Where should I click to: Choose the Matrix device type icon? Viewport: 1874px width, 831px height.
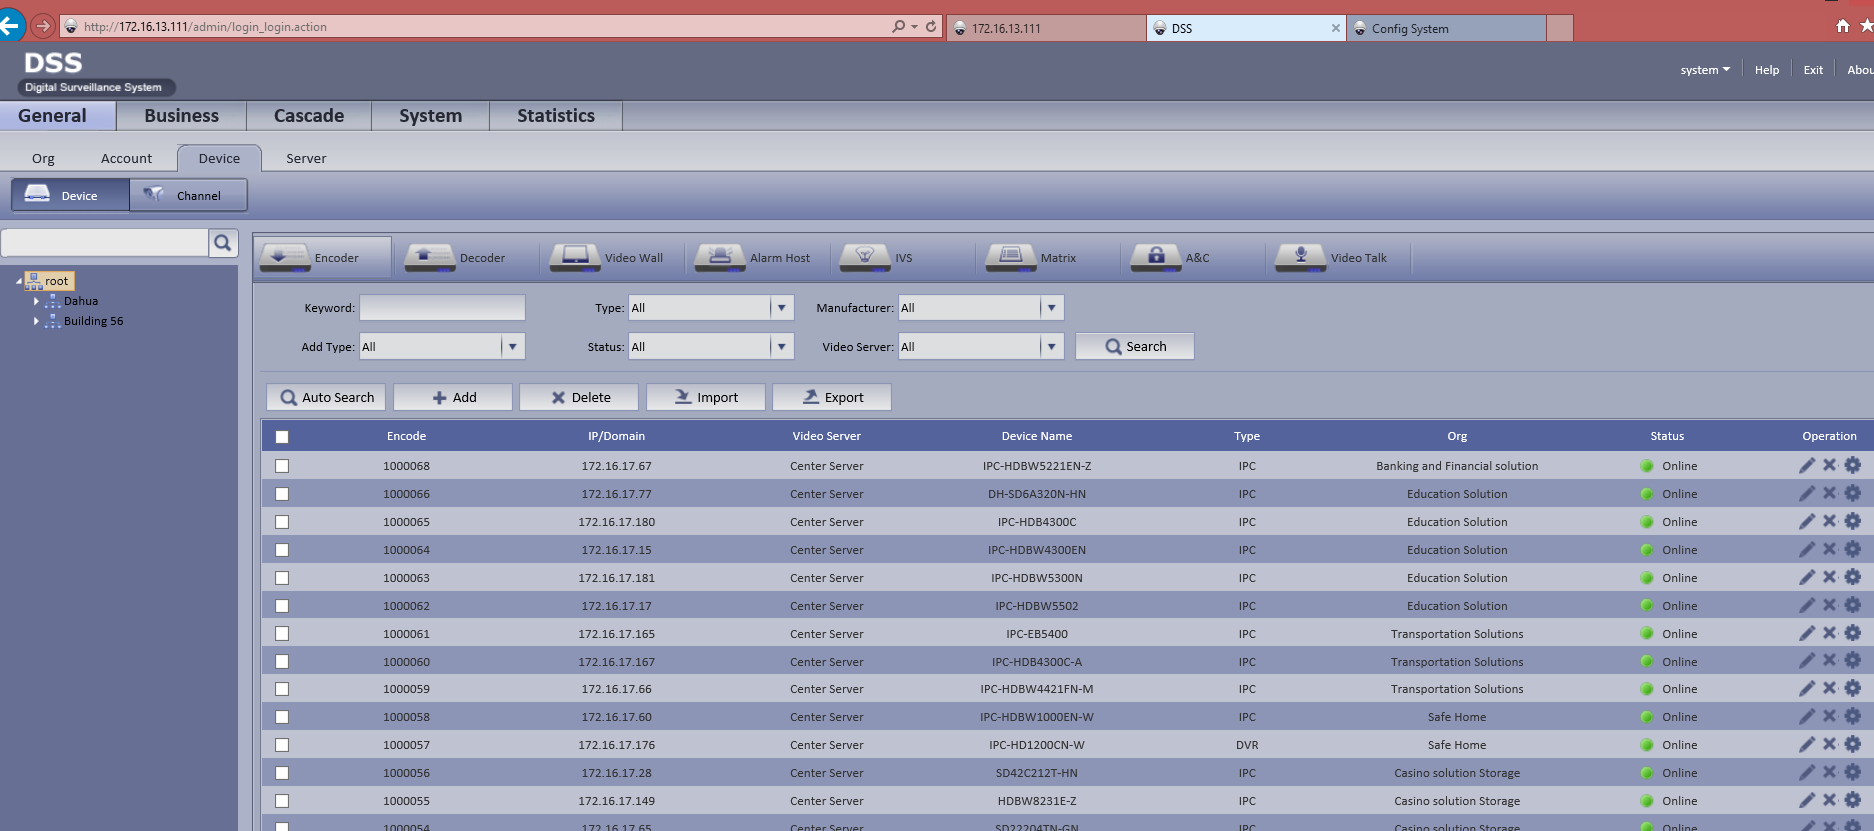tap(1010, 257)
